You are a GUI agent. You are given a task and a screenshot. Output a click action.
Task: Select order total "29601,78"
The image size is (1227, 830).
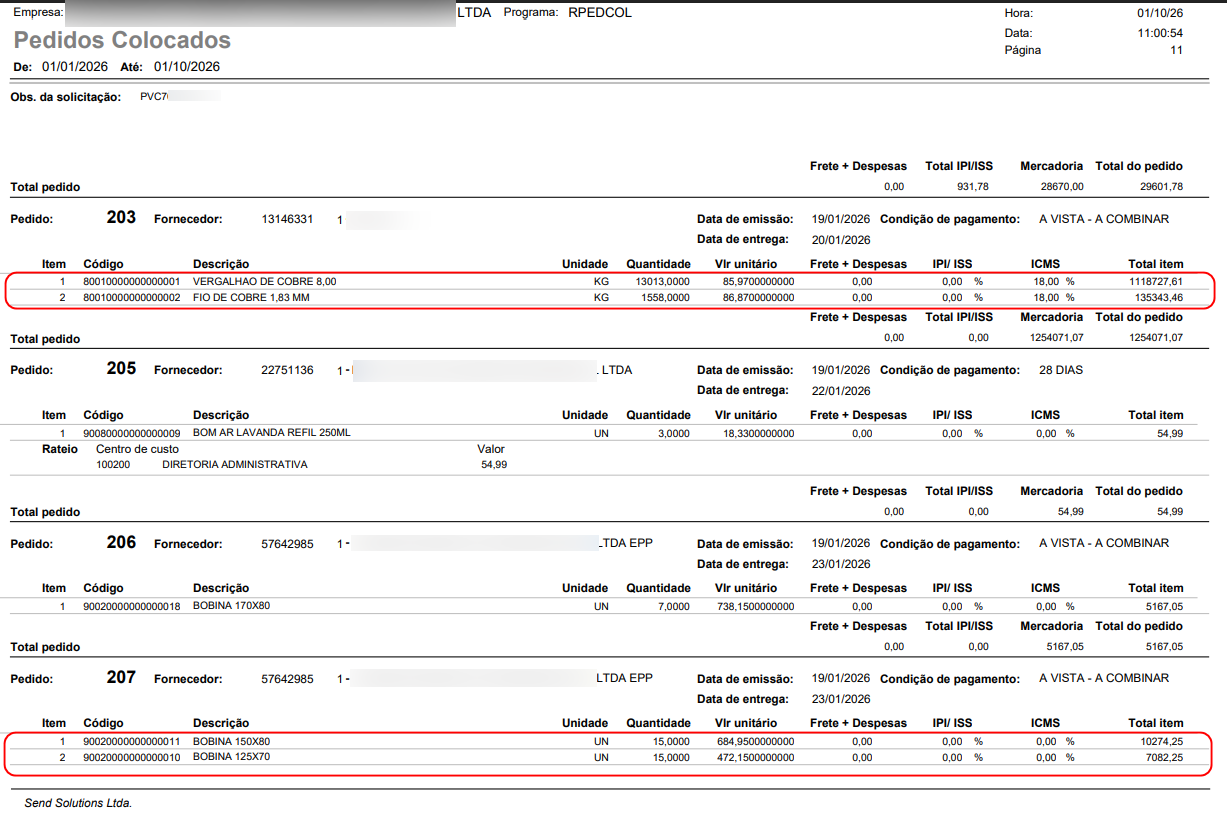point(1162,187)
